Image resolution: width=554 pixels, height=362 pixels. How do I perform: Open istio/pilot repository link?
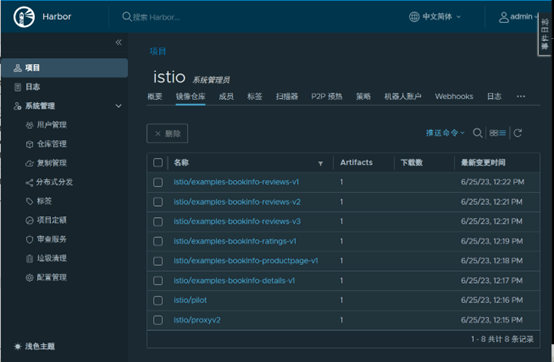coord(190,300)
